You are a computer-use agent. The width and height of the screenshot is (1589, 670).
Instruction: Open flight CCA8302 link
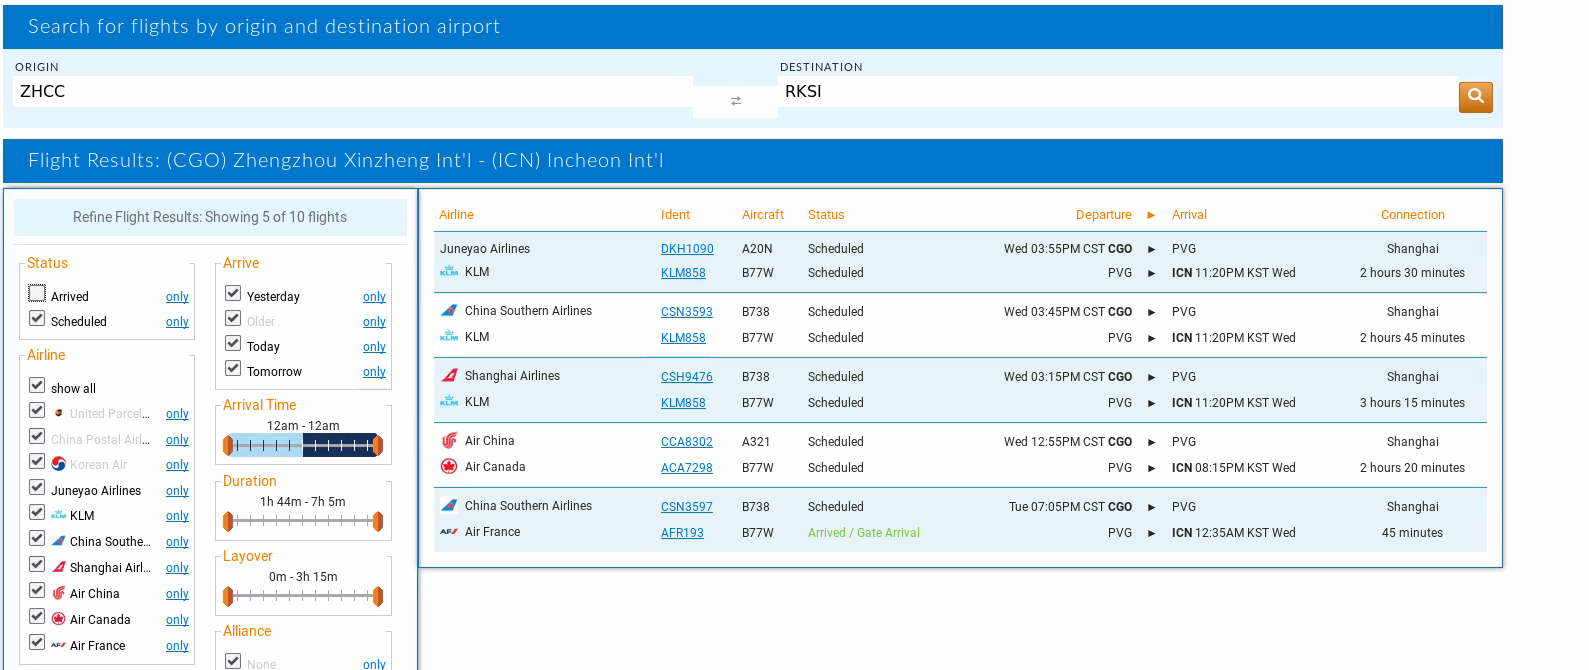click(687, 442)
